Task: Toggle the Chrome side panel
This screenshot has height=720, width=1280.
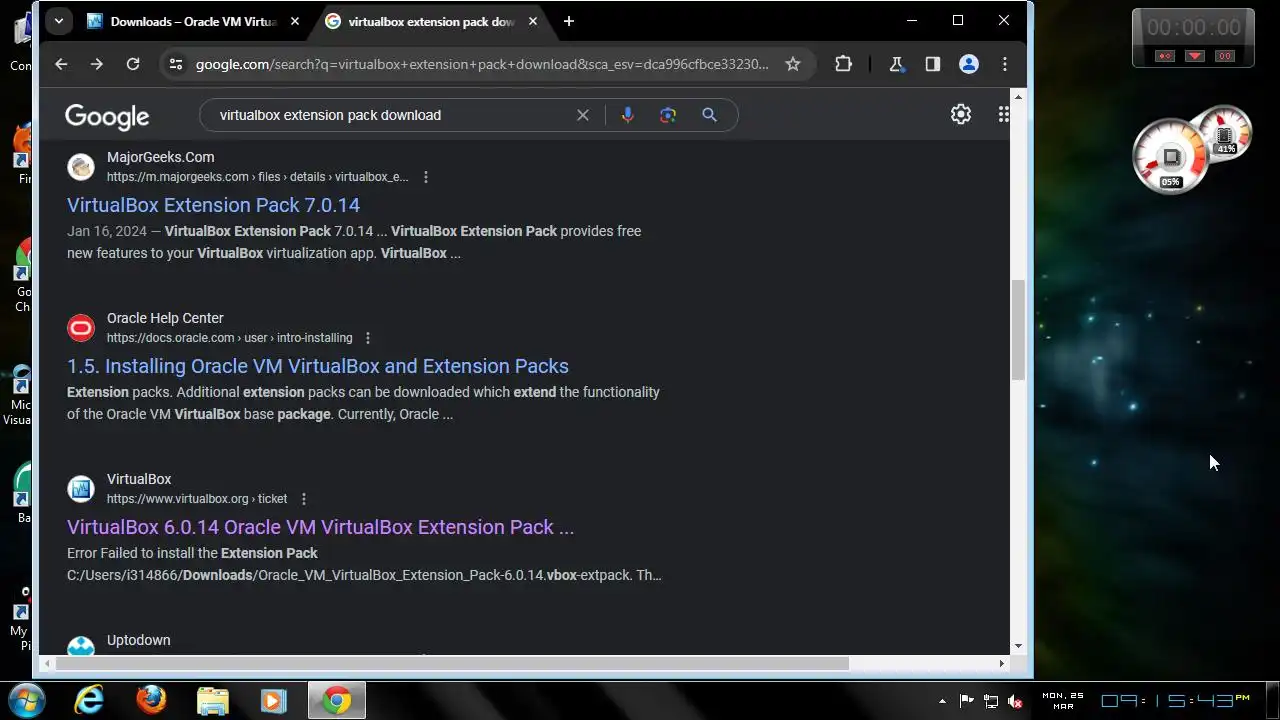Action: (932, 64)
